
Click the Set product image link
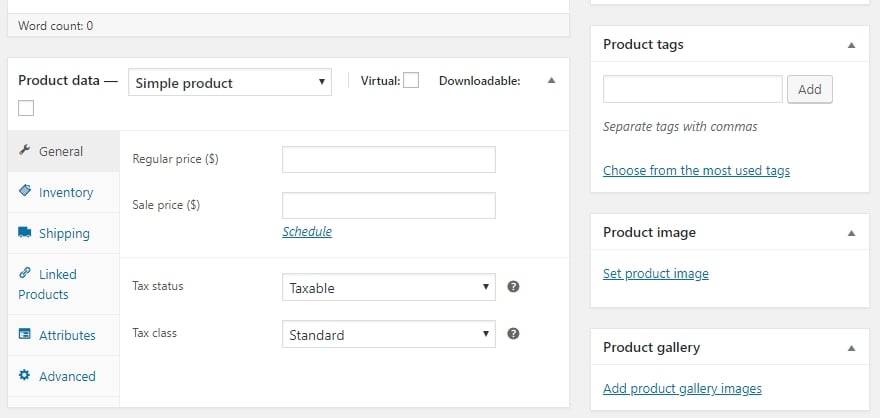(x=656, y=273)
